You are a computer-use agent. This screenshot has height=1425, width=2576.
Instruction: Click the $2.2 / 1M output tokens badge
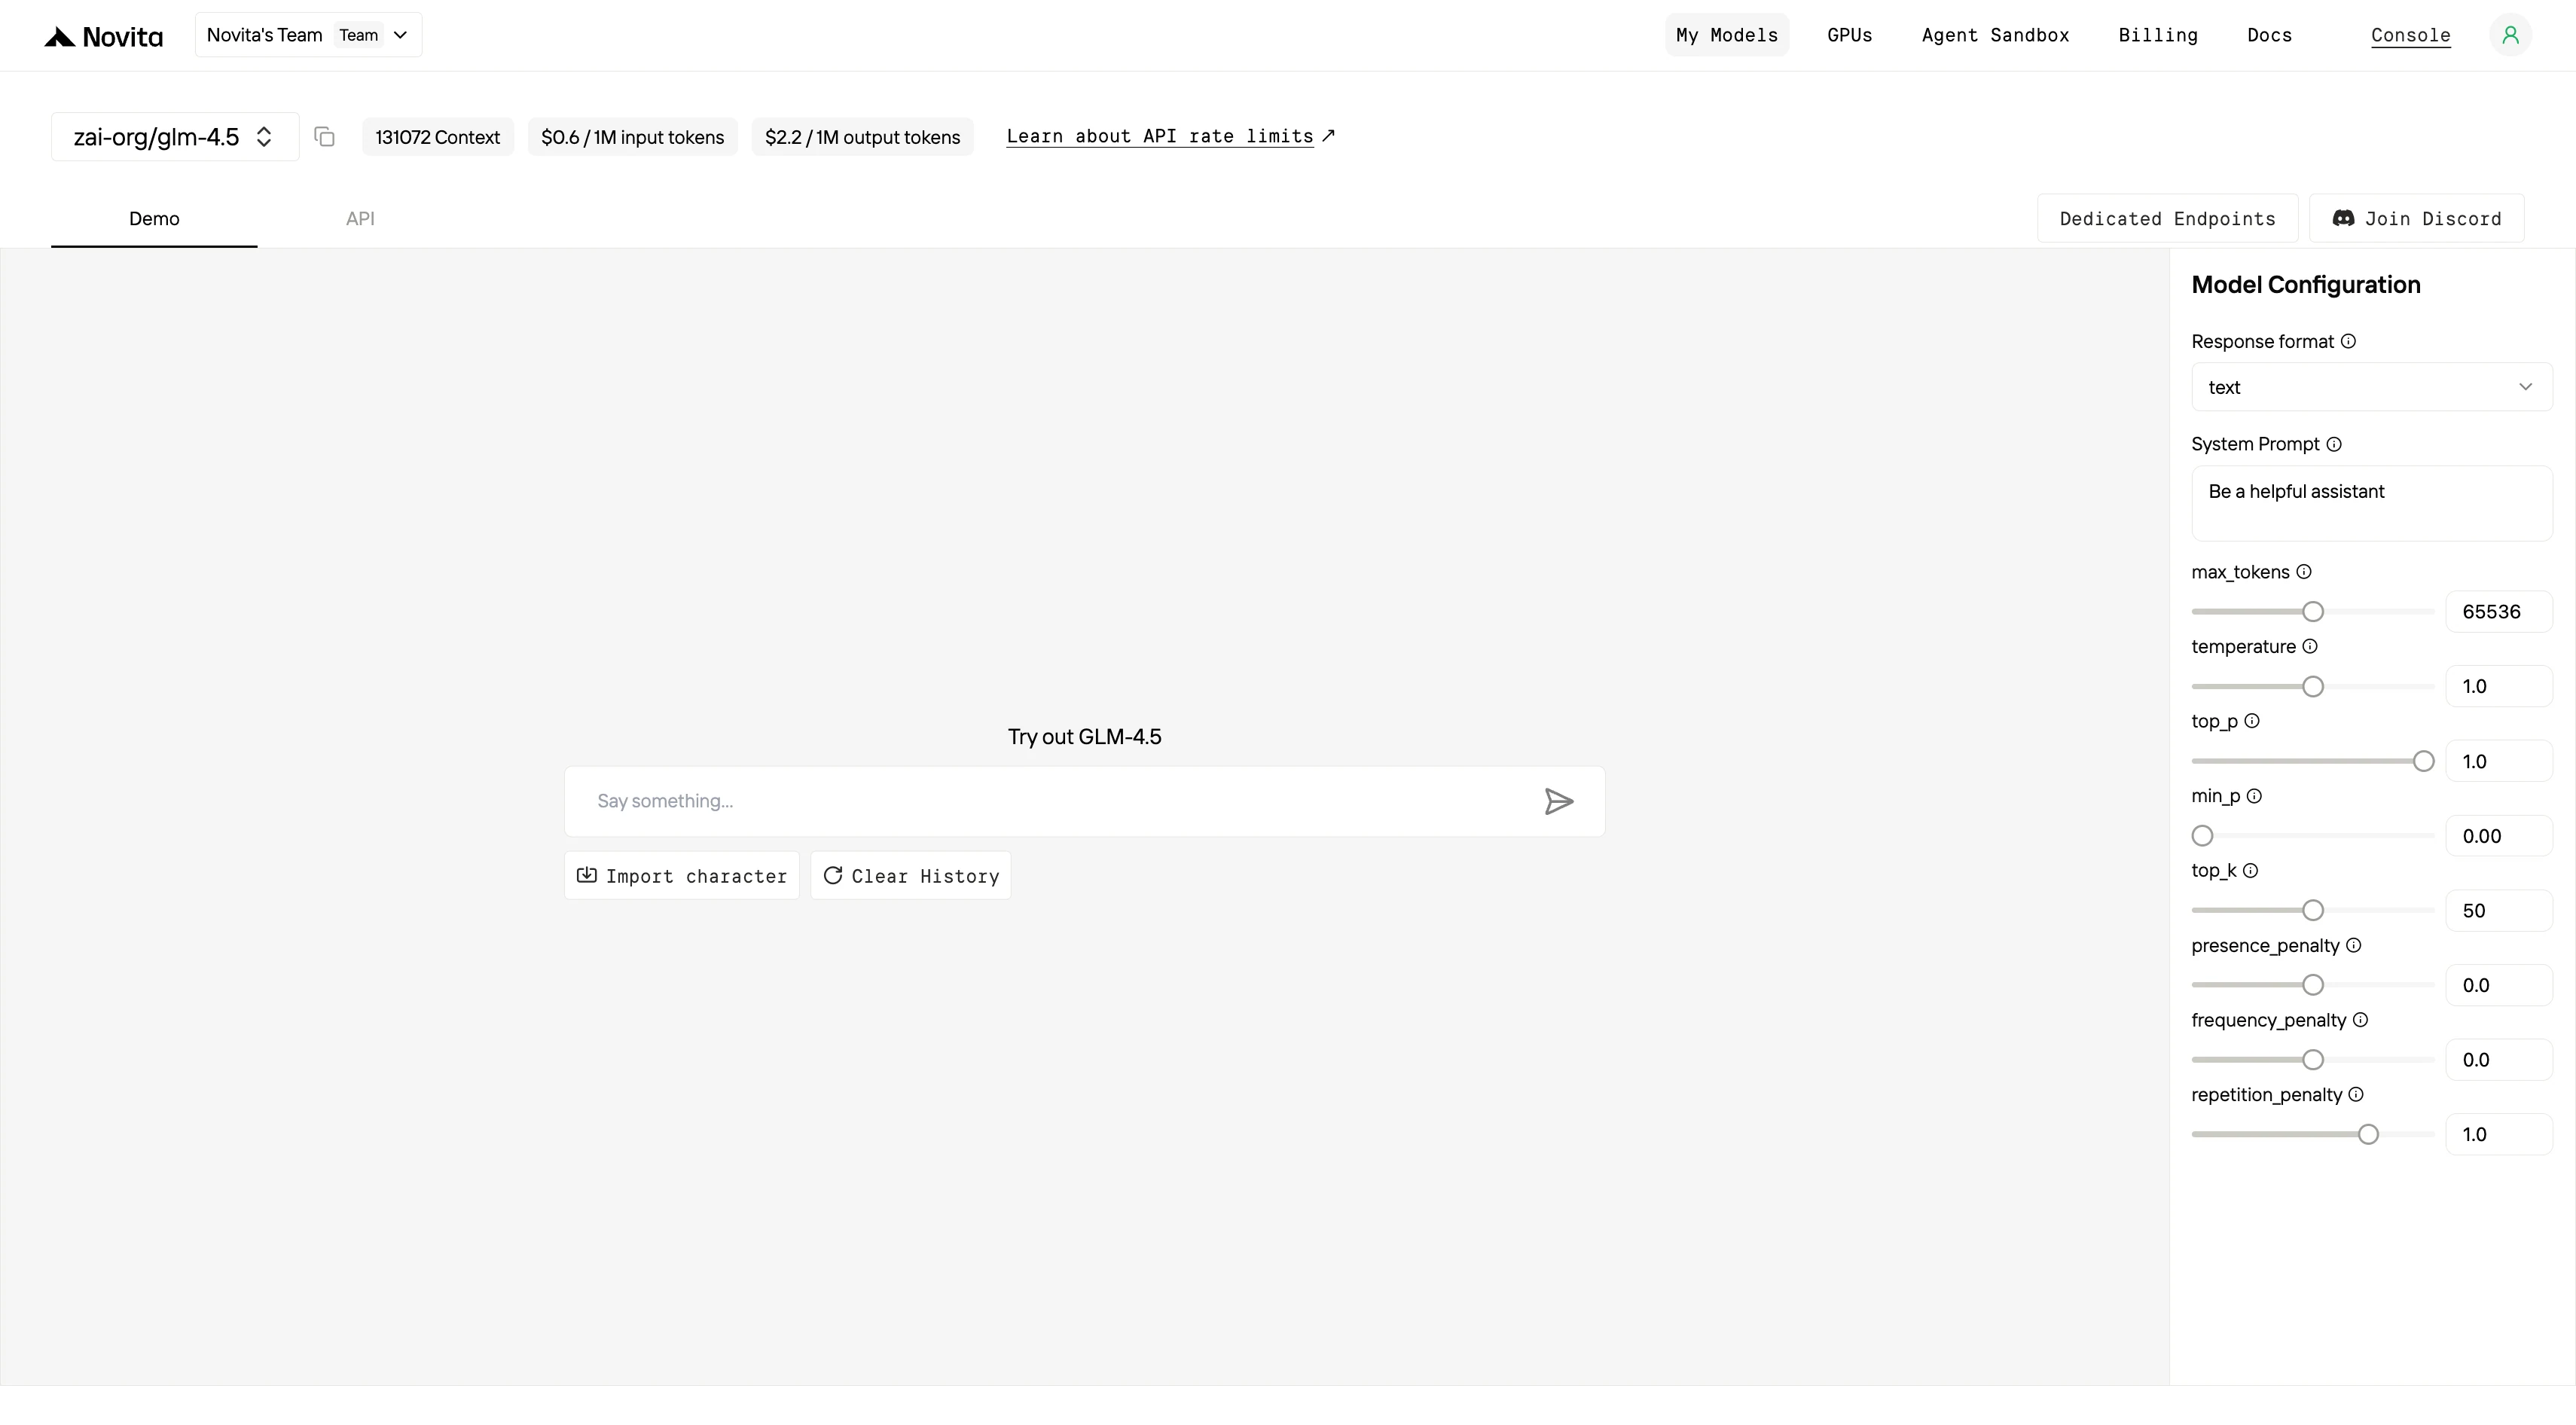click(863, 137)
